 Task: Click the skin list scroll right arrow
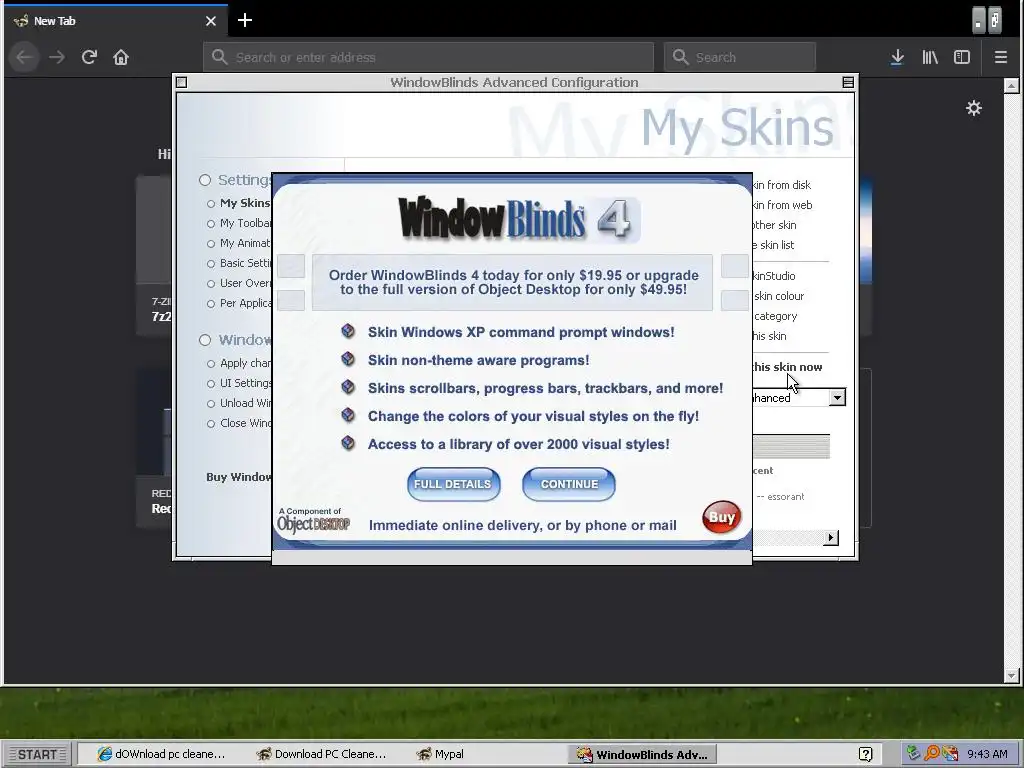click(x=831, y=538)
